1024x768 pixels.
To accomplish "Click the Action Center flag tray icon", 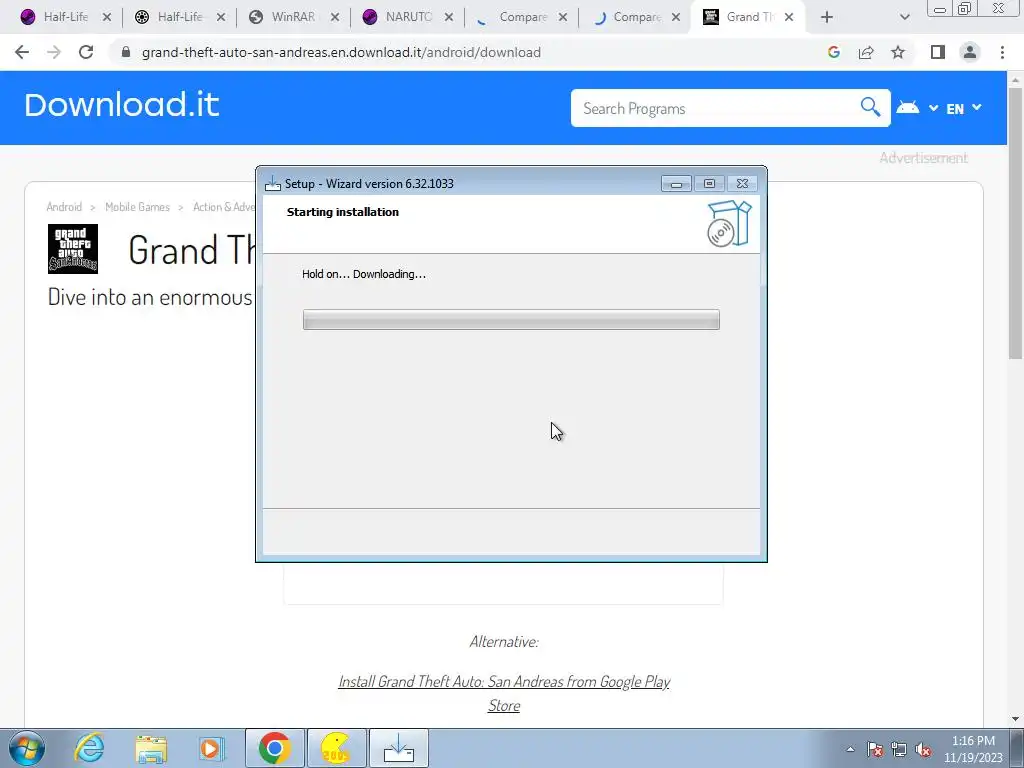I will (875, 749).
